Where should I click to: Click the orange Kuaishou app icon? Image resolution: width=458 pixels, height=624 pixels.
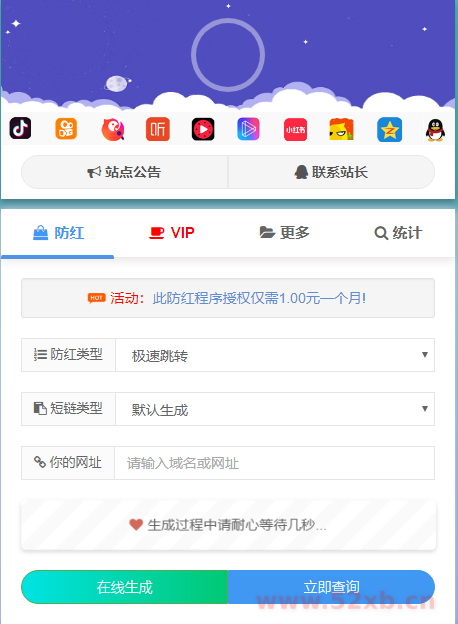(66, 129)
